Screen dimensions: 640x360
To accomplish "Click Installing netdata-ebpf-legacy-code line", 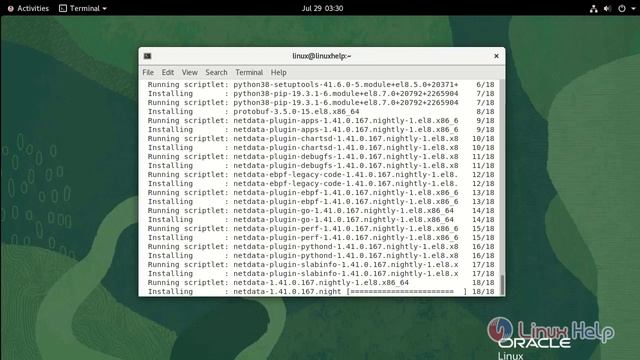I will pyautogui.click(x=321, y=183).
